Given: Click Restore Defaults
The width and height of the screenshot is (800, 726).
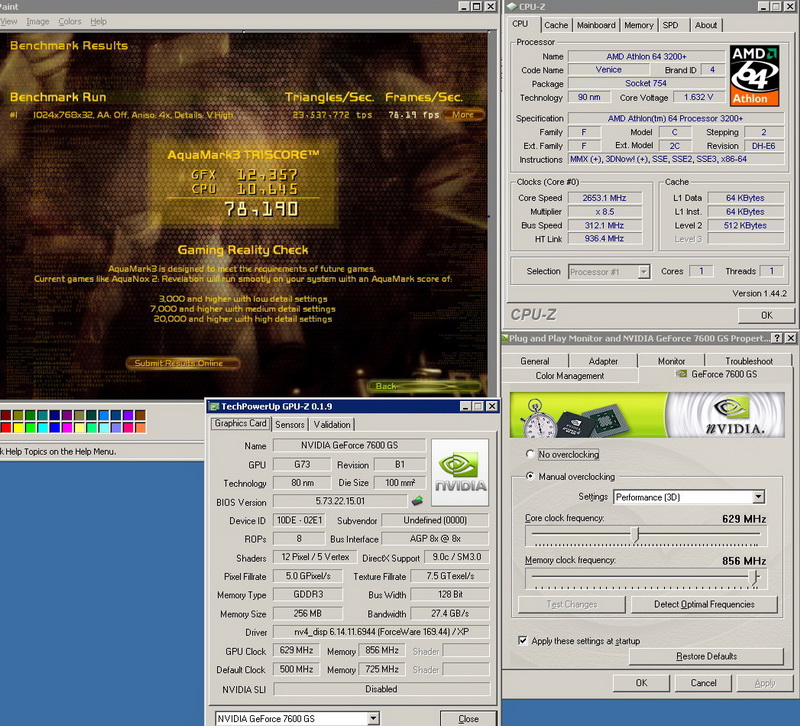Looking at the screenshot, I should point(706,656).
